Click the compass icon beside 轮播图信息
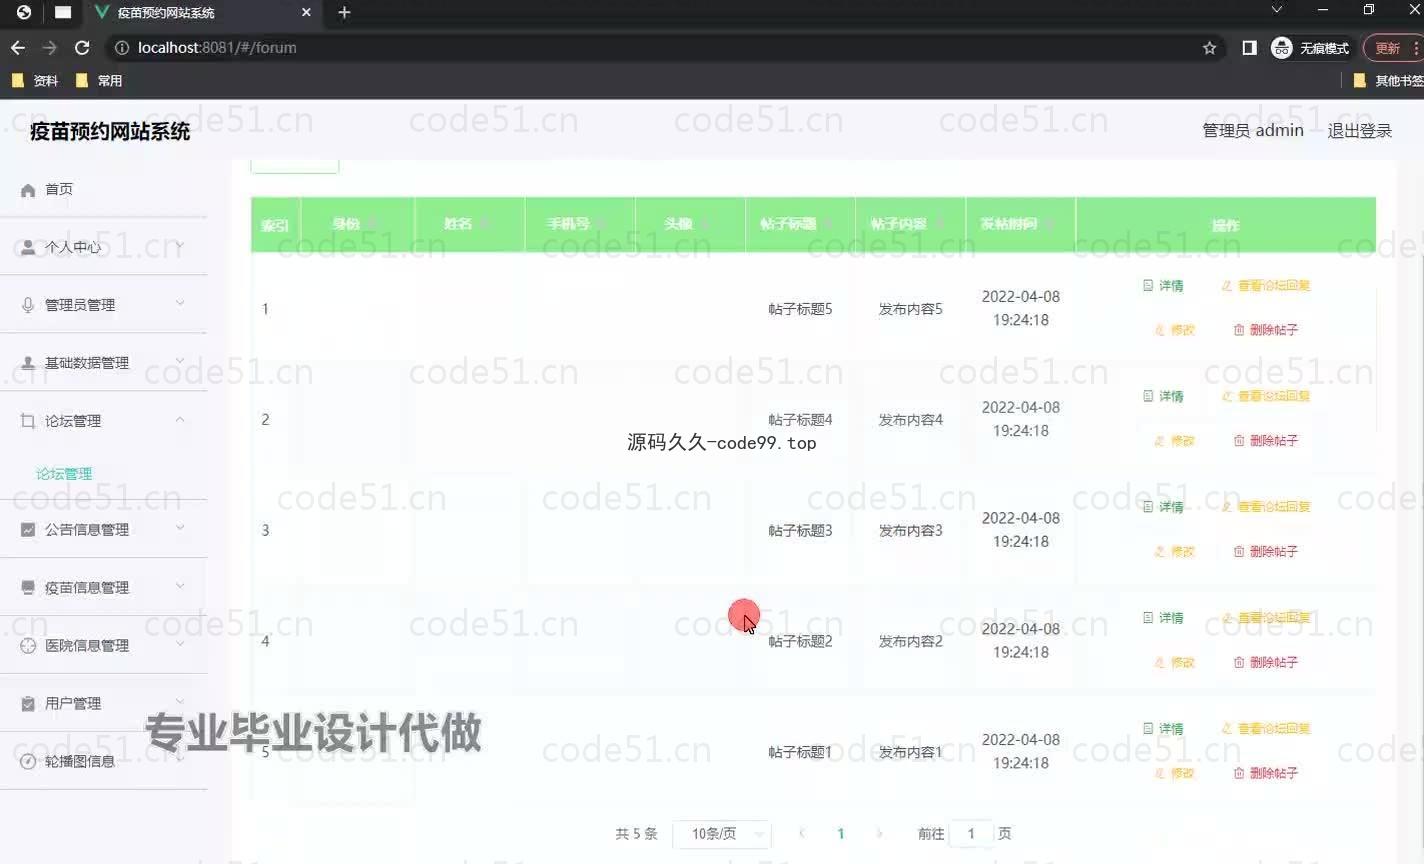The image size is (1424, 864). pyautogui.click(x=28, y=761)
